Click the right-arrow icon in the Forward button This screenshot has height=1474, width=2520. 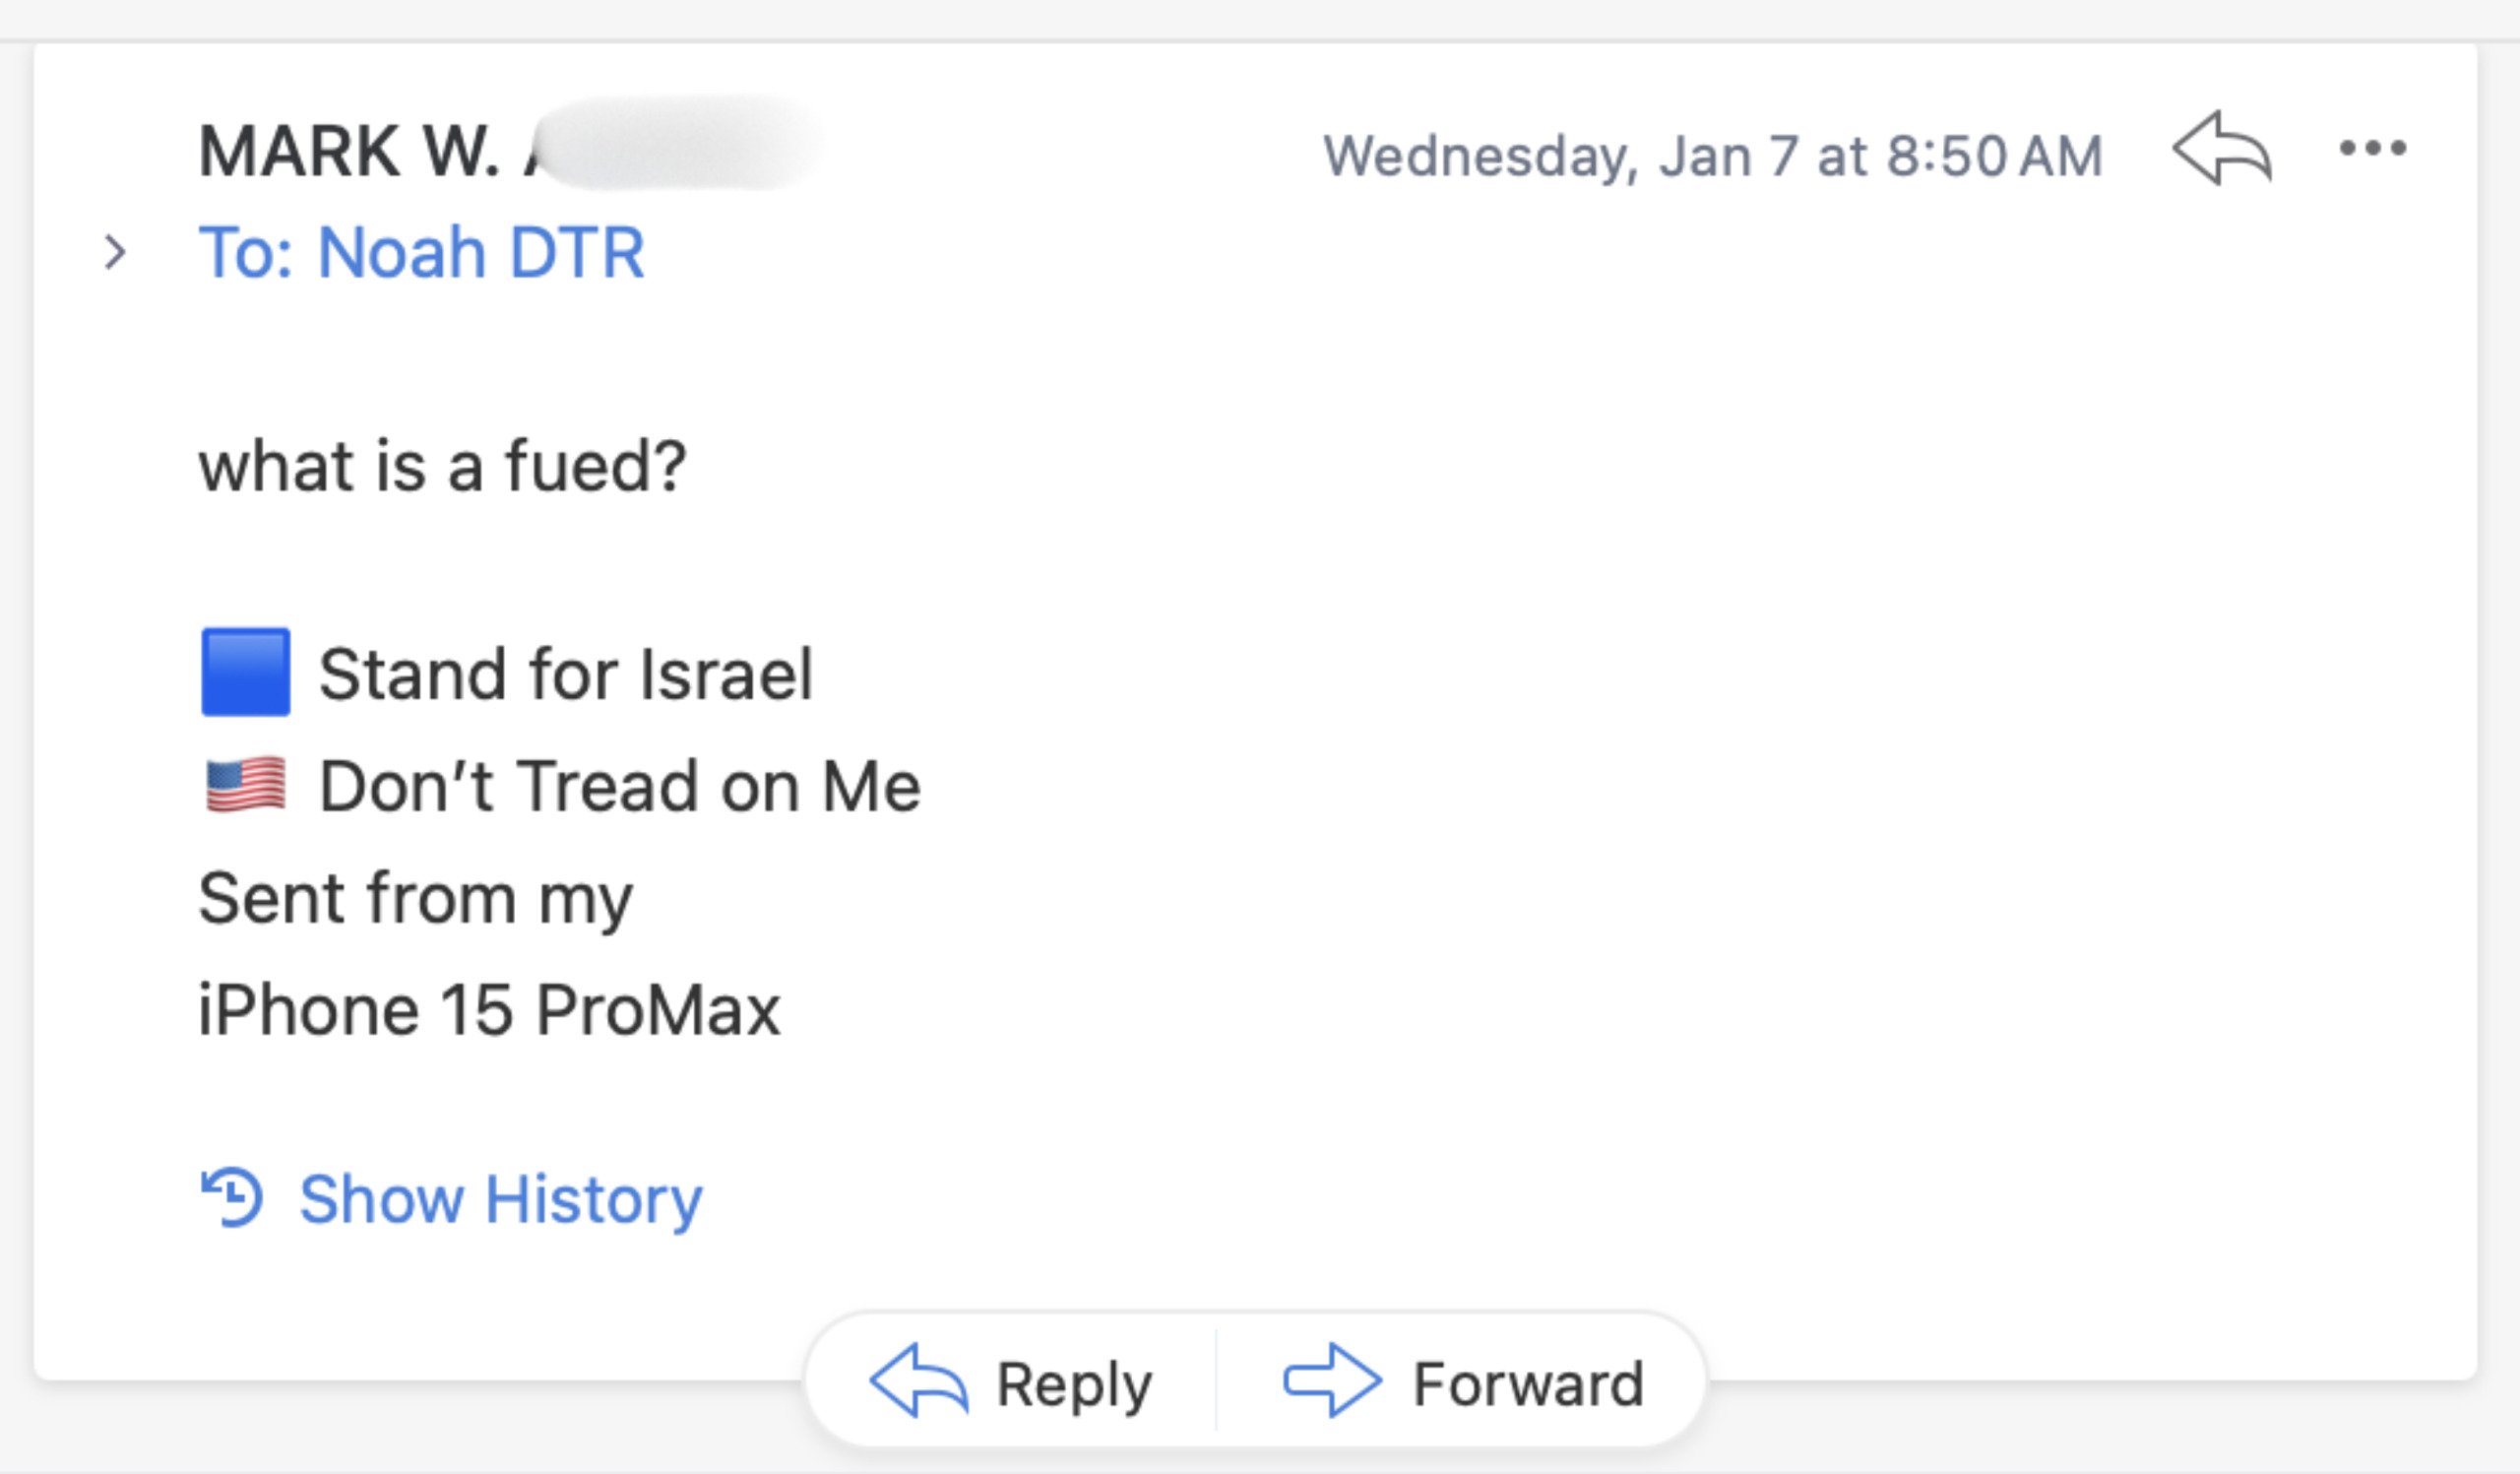pyautogui.click(x=1332, y=1382)
